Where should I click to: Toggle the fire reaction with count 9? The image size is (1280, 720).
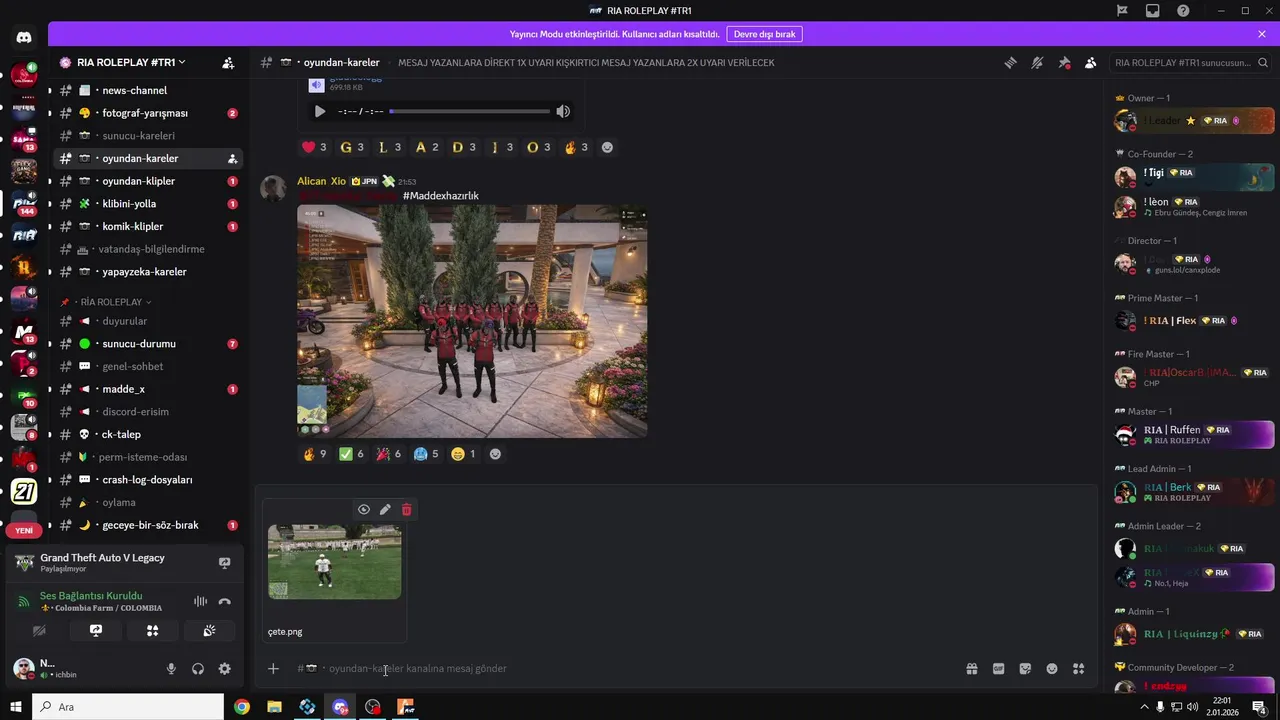click(315, 454)
